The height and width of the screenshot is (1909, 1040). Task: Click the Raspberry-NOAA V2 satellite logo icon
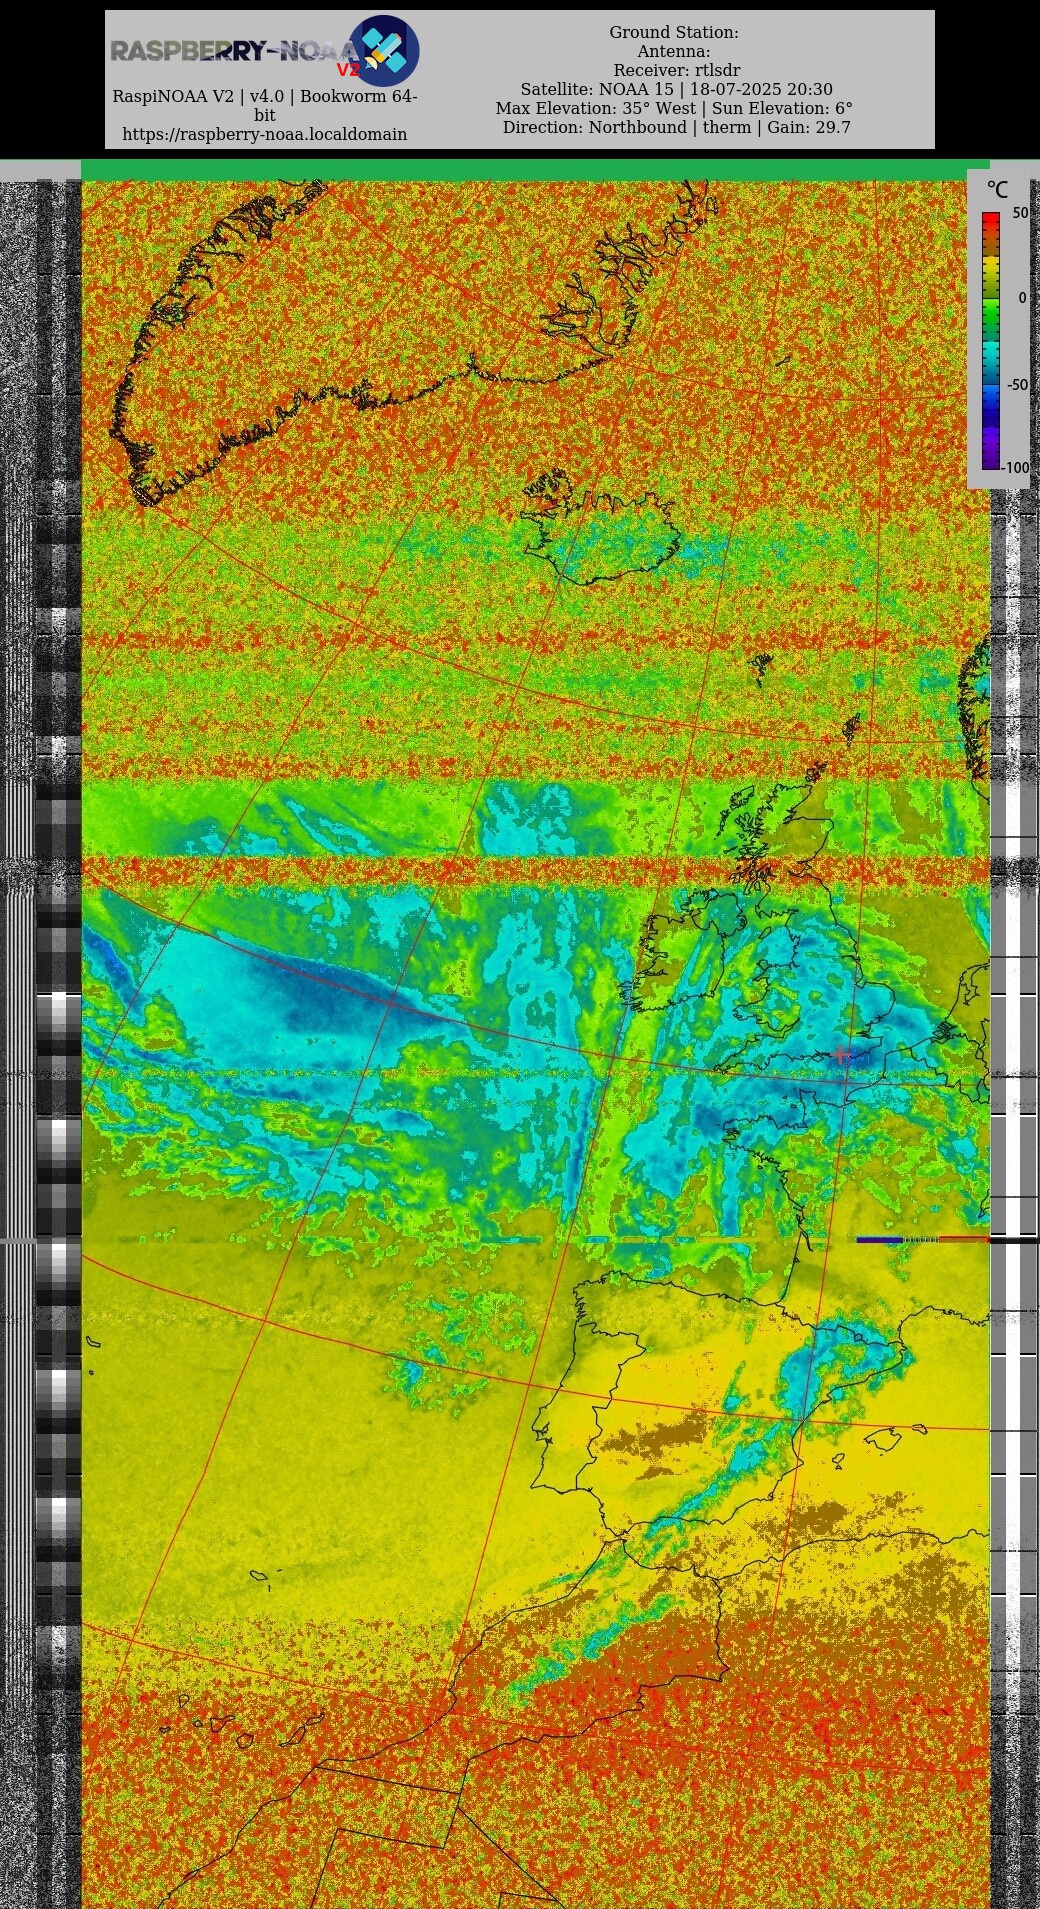[384, 50]
